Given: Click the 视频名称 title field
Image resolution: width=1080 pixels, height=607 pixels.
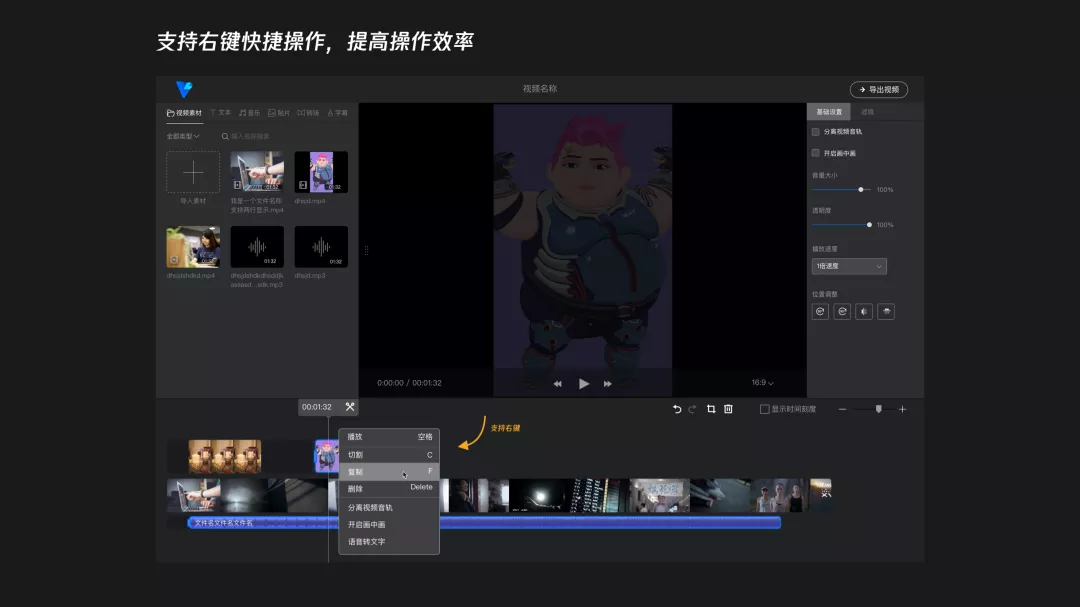Looking at the screenshot, I should tap(540, 89).
